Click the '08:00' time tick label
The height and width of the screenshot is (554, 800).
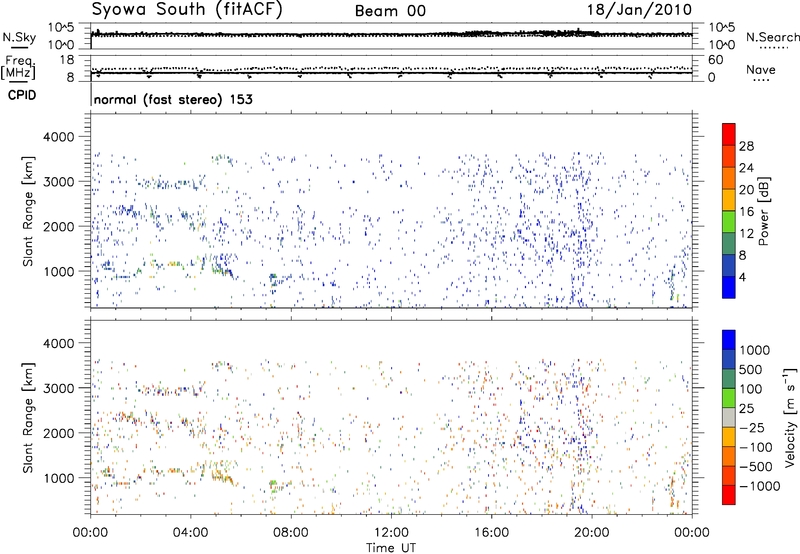coord(291,533)
